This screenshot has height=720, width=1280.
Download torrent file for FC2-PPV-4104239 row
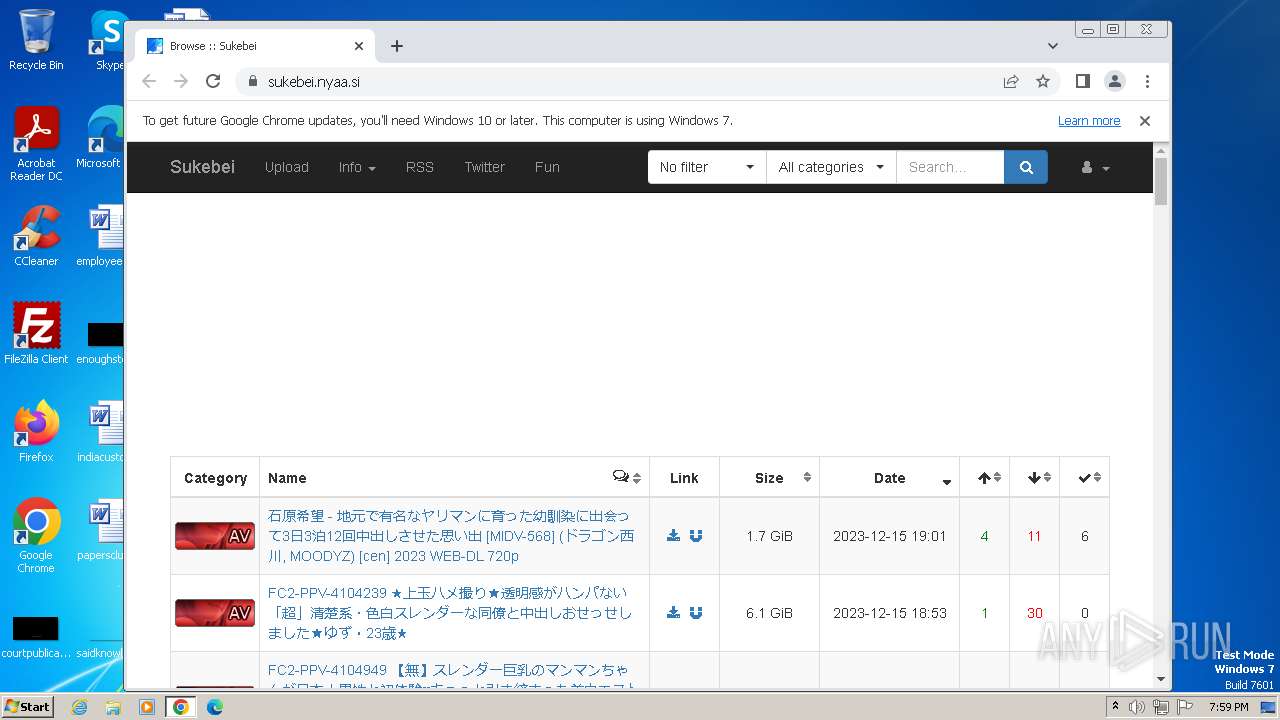click(673, 613)
